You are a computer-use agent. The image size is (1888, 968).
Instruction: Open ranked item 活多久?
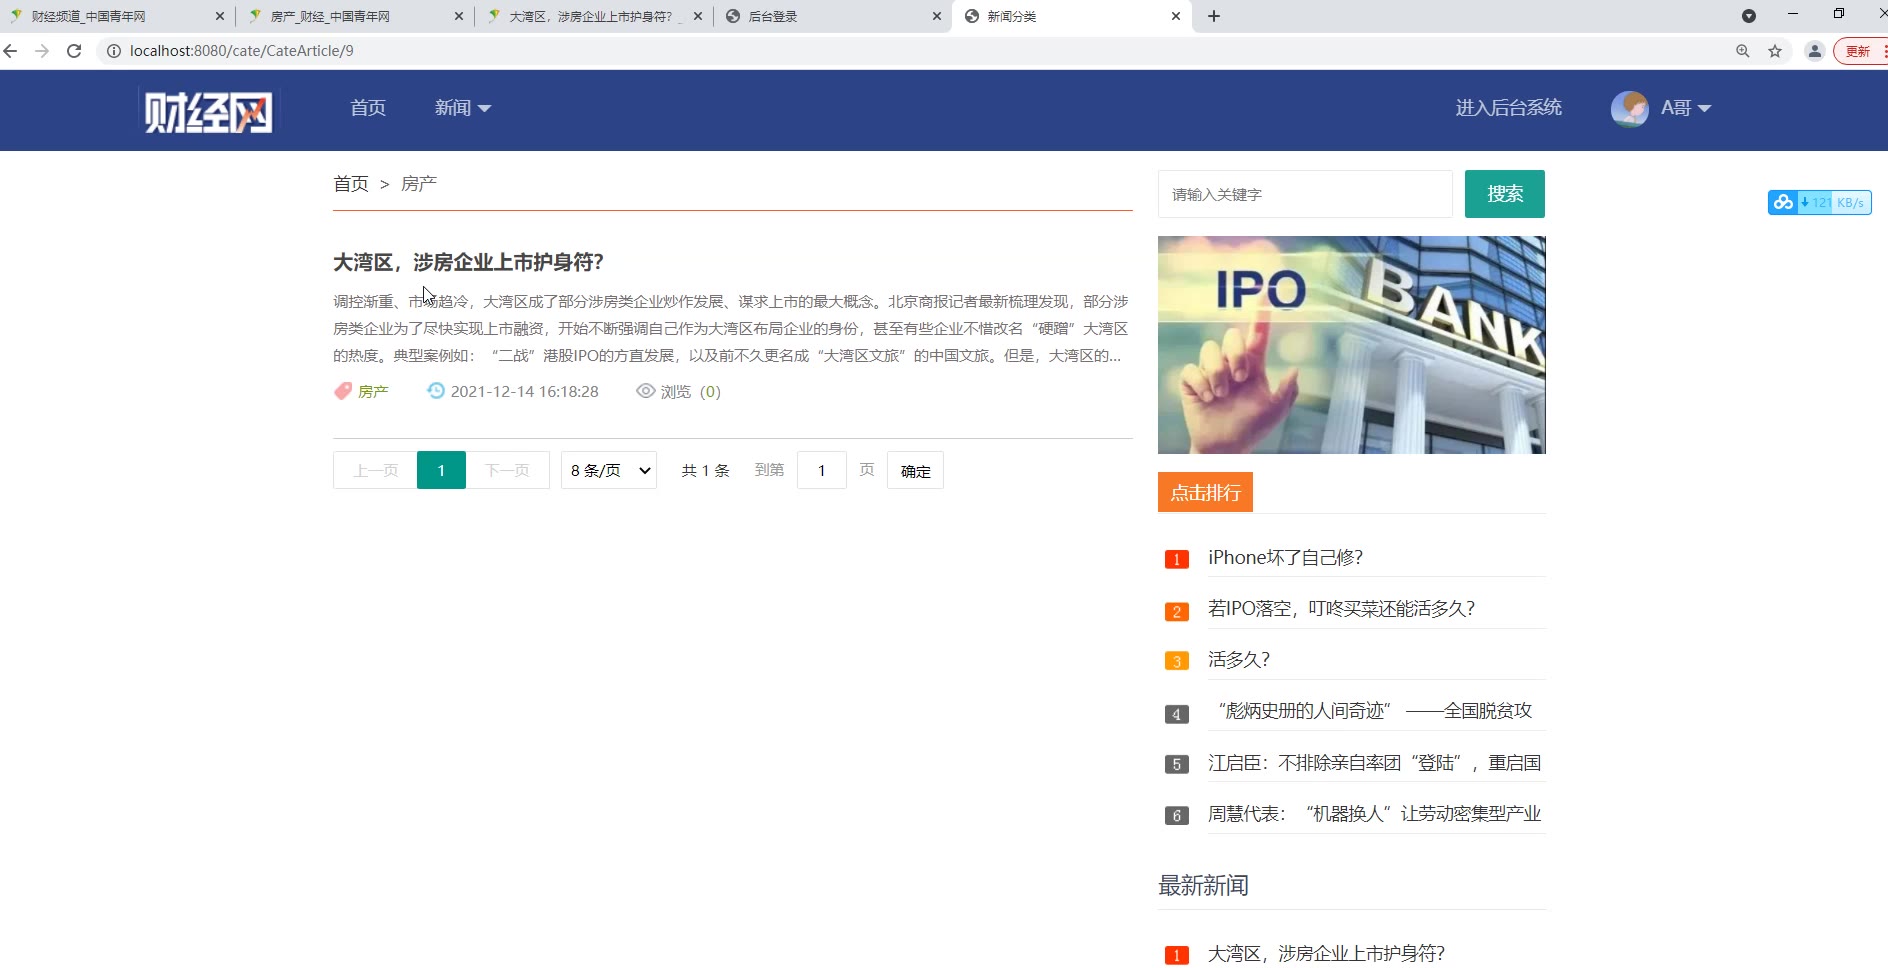click(x=1238, y=660)
